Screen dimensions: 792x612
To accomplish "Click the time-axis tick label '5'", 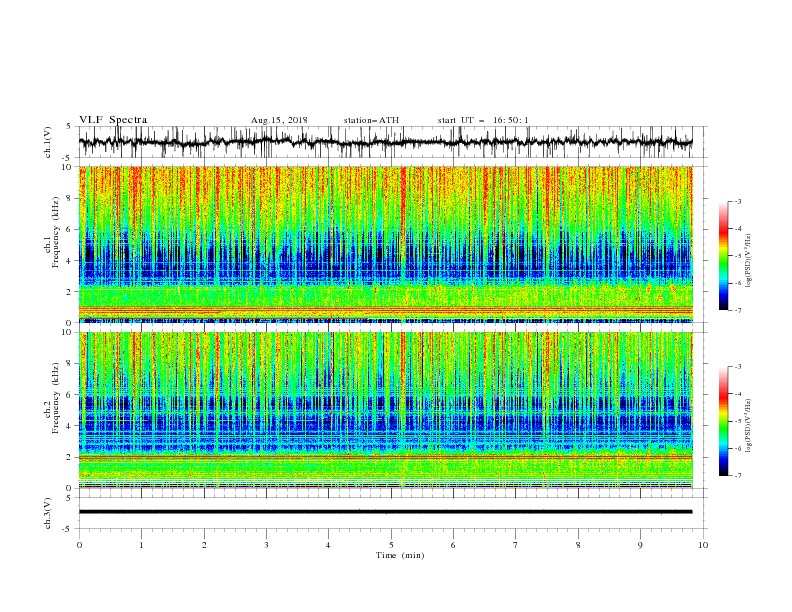I will [391, 545].
